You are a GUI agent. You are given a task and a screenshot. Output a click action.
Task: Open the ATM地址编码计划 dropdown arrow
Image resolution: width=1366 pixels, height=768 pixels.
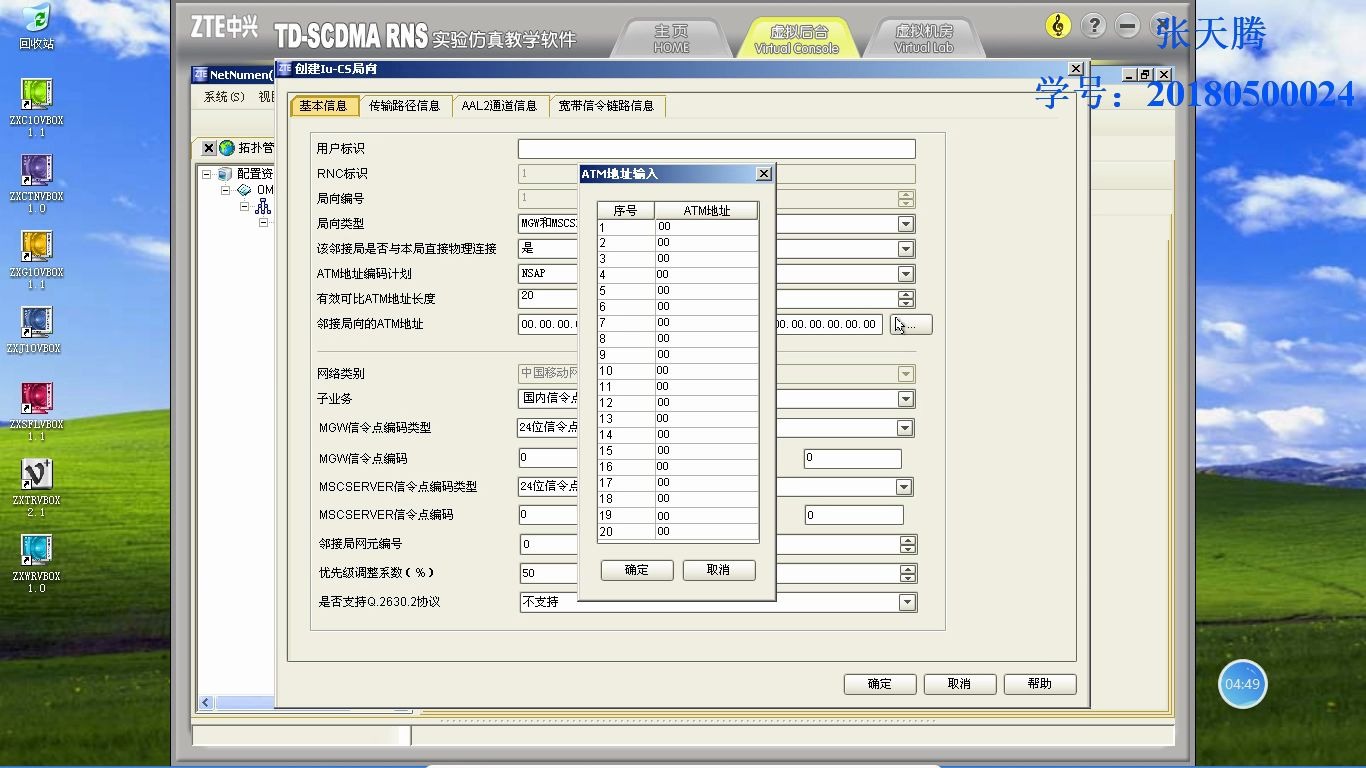click(906, 274)
